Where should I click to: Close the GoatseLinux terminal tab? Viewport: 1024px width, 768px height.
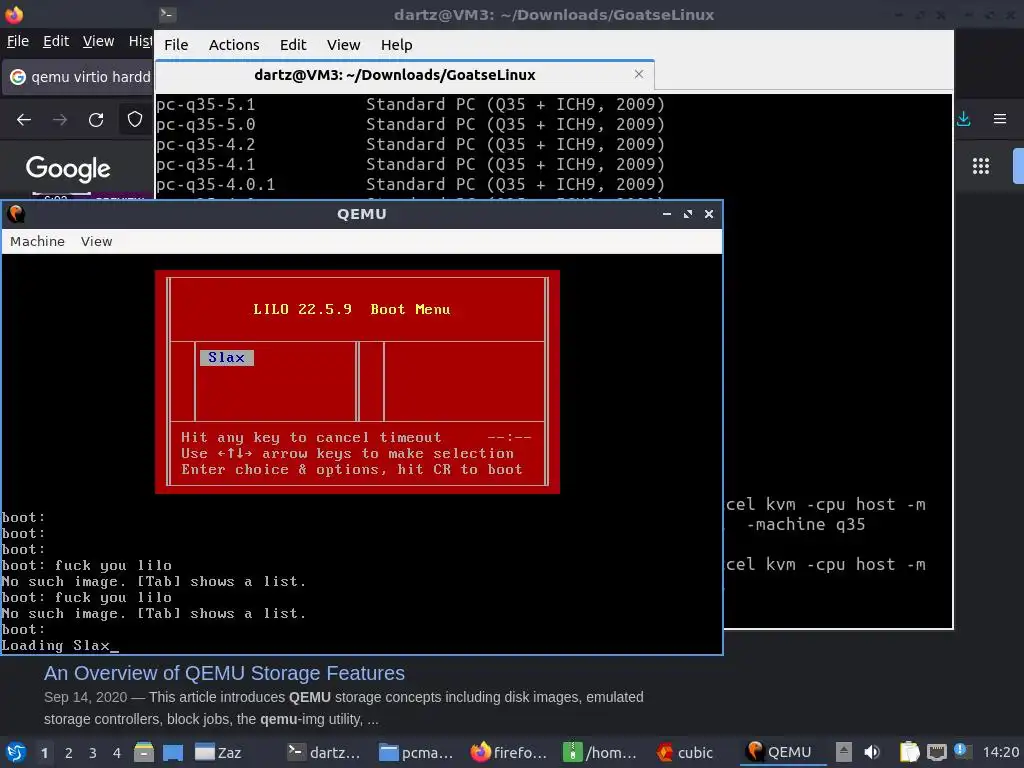pos(639,74)
